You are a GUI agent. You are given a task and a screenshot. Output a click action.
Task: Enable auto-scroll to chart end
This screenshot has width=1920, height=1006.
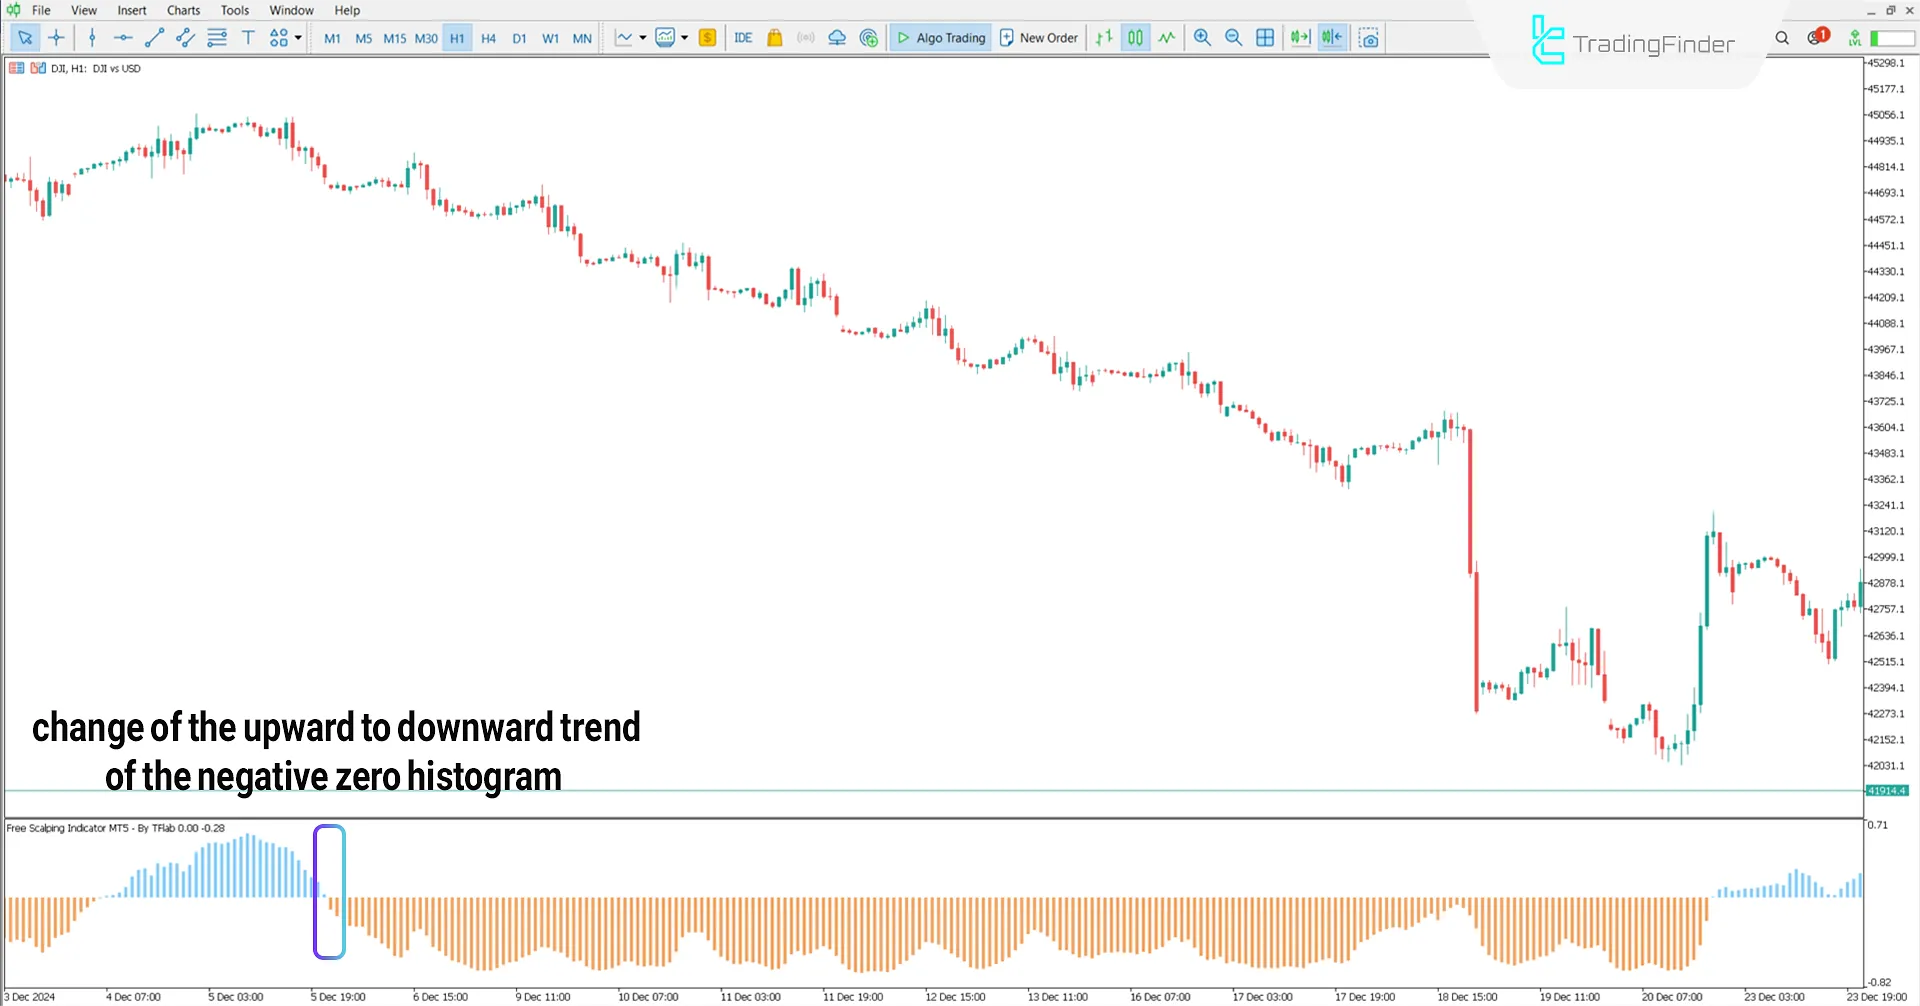1300,37
